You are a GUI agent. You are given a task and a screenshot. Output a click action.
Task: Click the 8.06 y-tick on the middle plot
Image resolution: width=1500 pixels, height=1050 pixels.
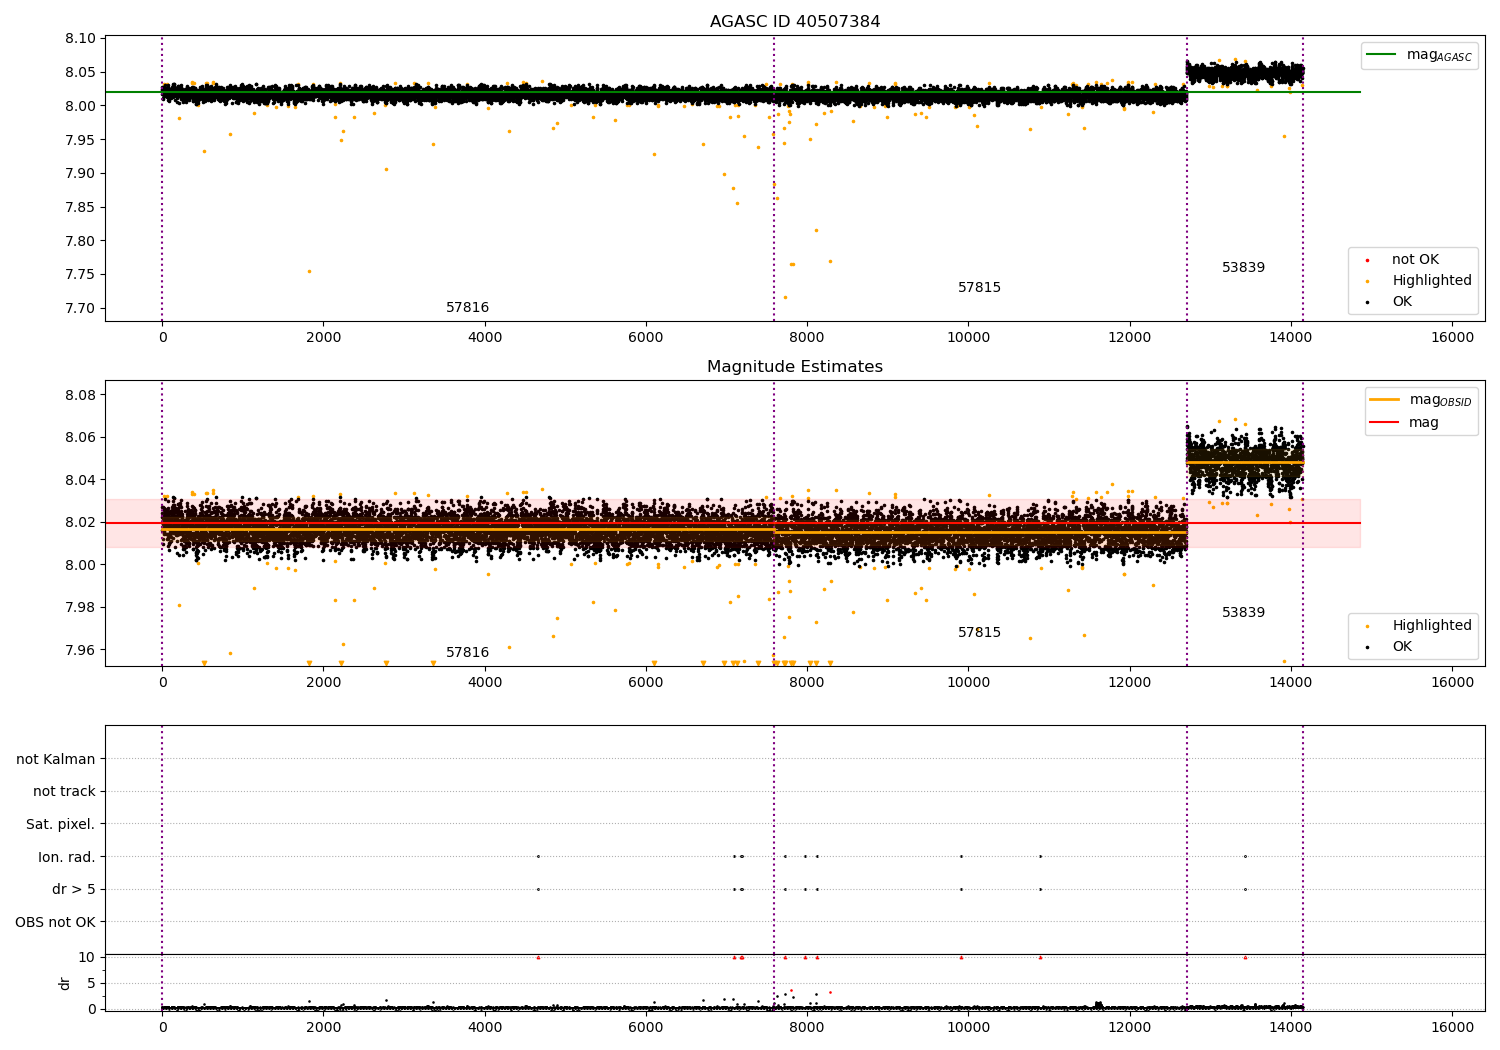coord(80,438)
